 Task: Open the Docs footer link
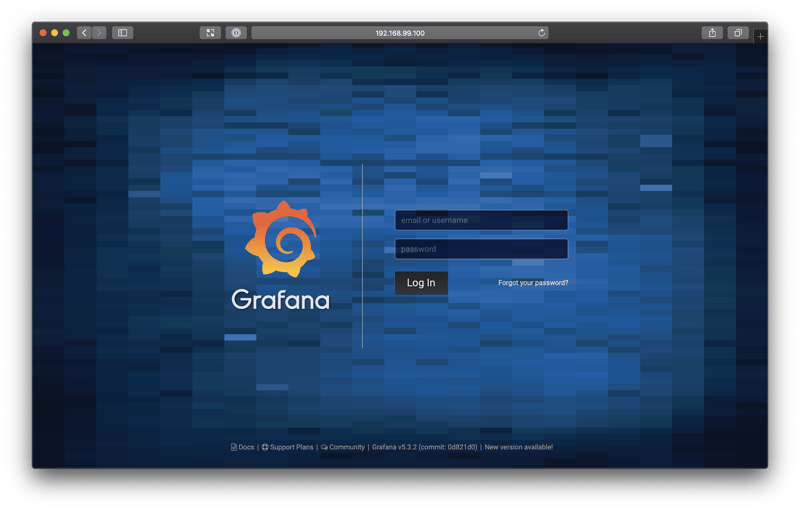tap(243, 447)
